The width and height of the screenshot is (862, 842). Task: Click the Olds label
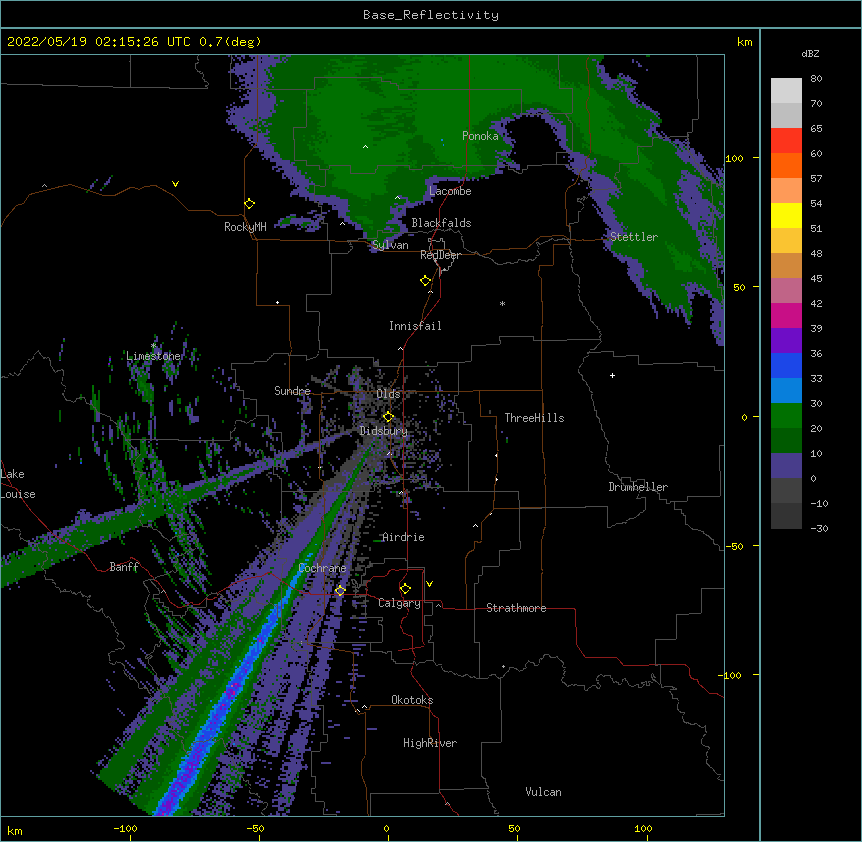pos(388,394)
